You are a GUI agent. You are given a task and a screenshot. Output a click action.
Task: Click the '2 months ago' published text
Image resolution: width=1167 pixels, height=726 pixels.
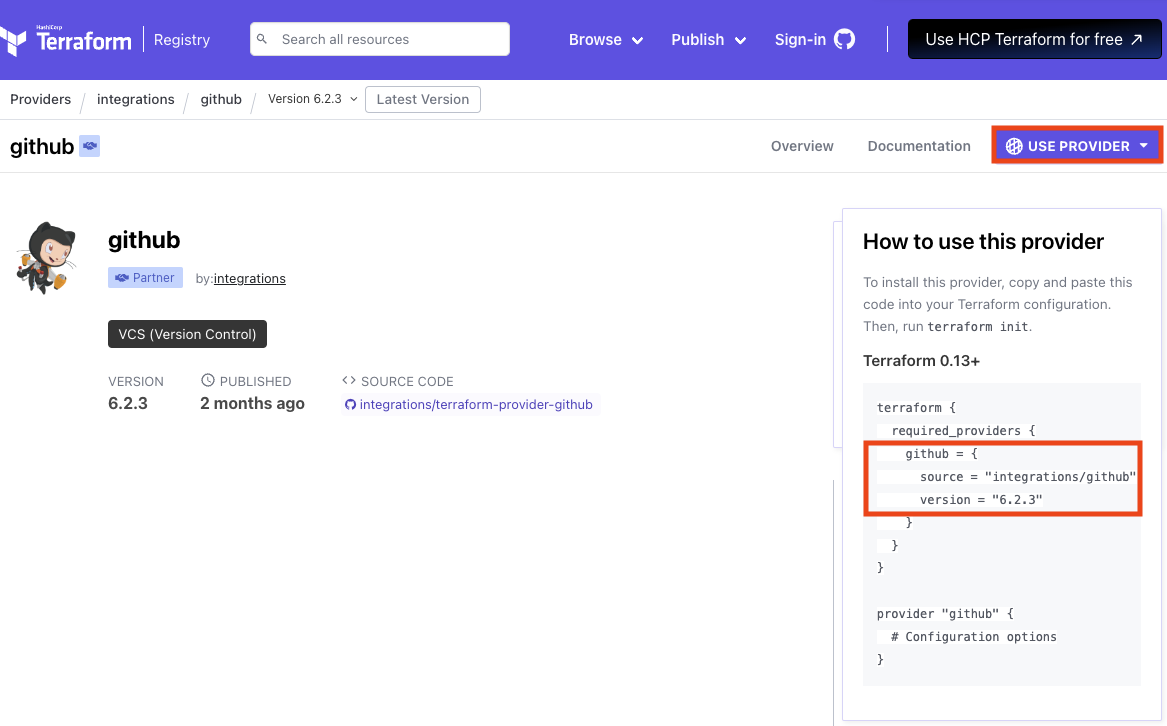pos(252,404)
